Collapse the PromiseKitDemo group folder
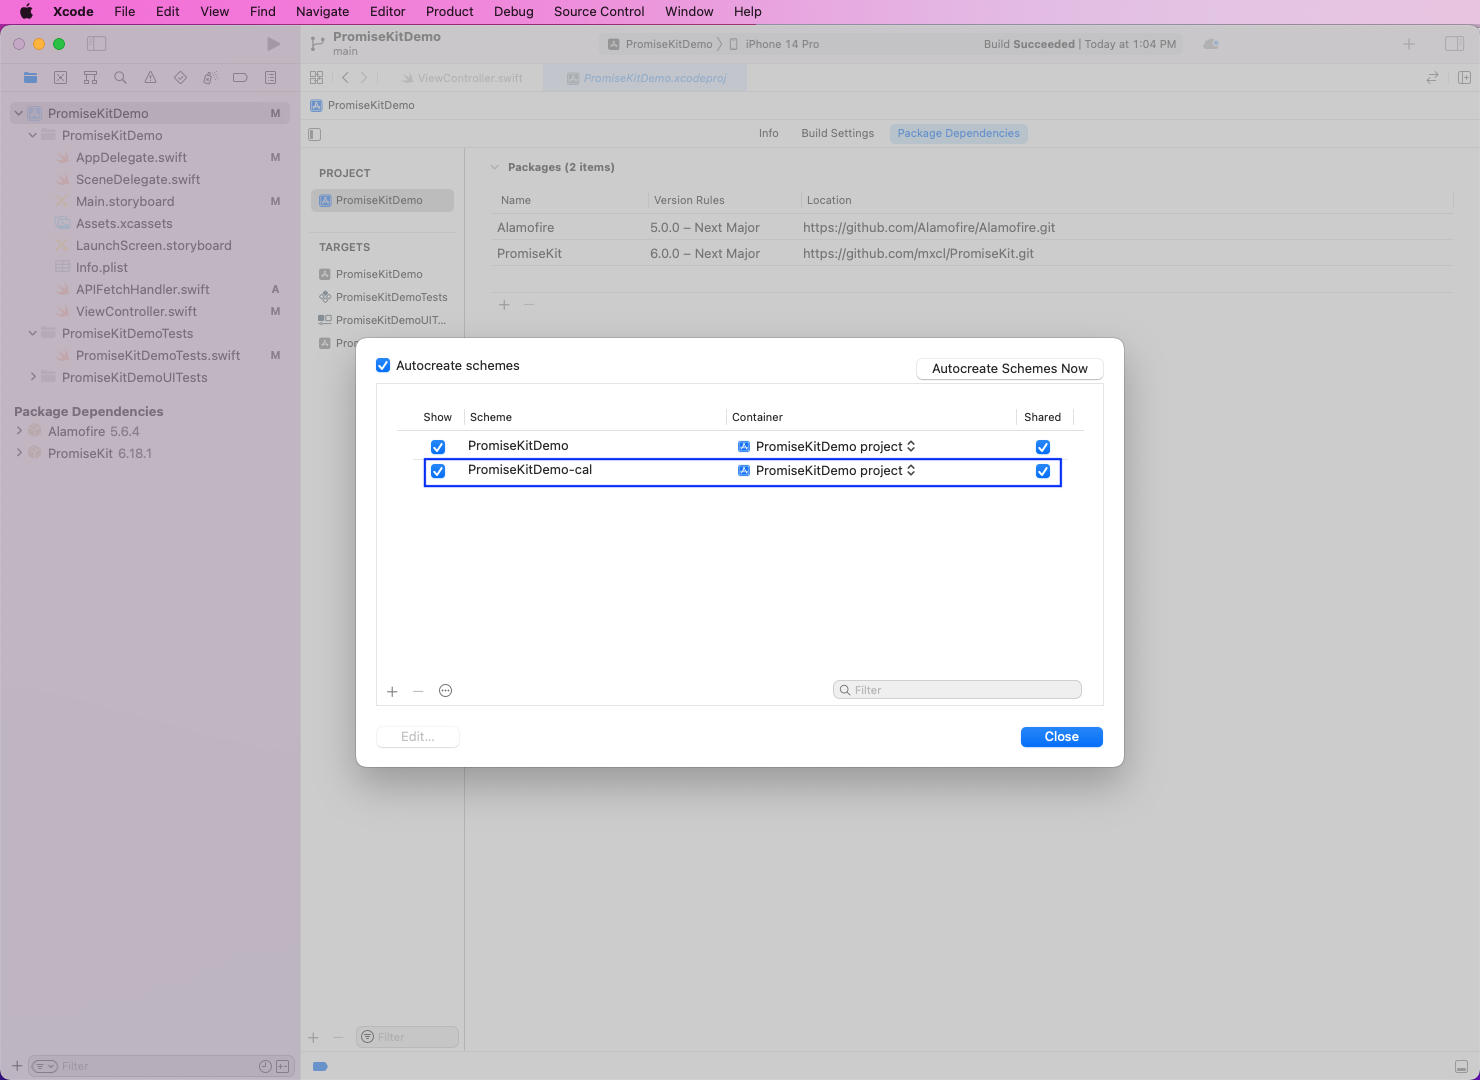The width and height of the screenshot is (1480, 1080). pos(32,135)
